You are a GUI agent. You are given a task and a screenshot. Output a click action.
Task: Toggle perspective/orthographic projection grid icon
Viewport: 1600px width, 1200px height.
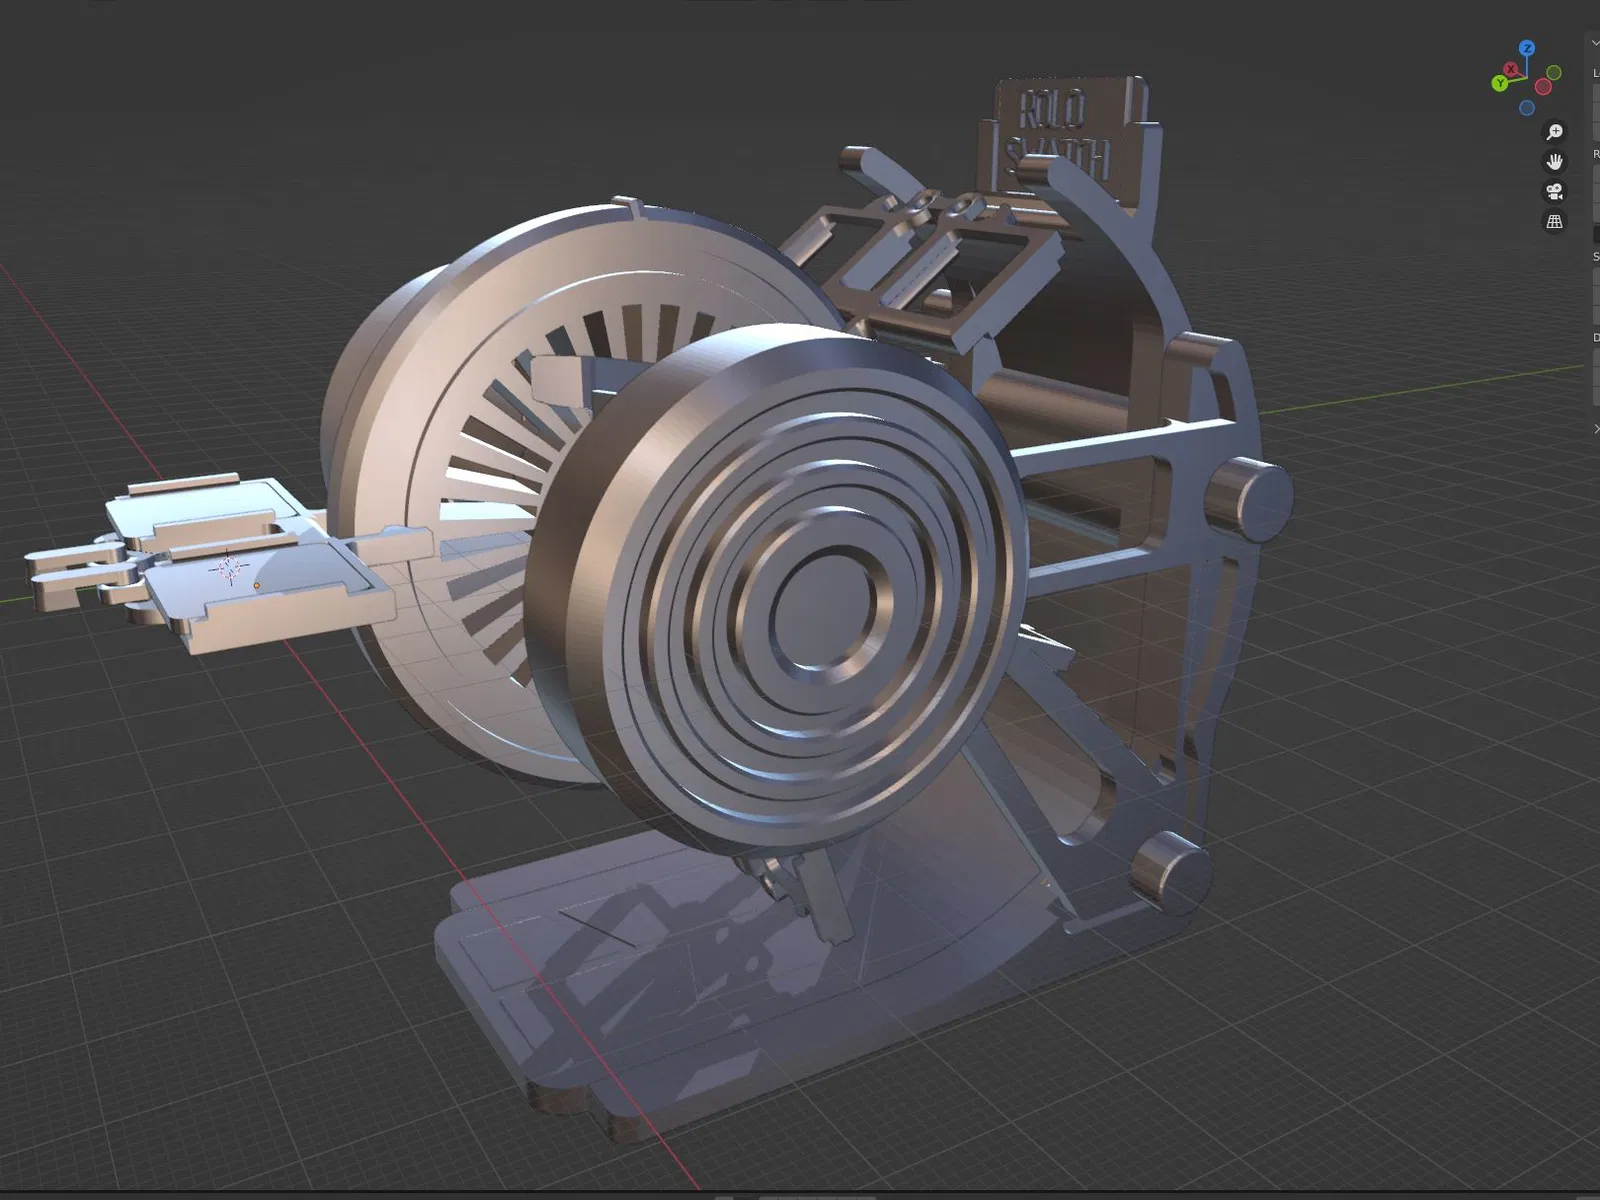1555,222
